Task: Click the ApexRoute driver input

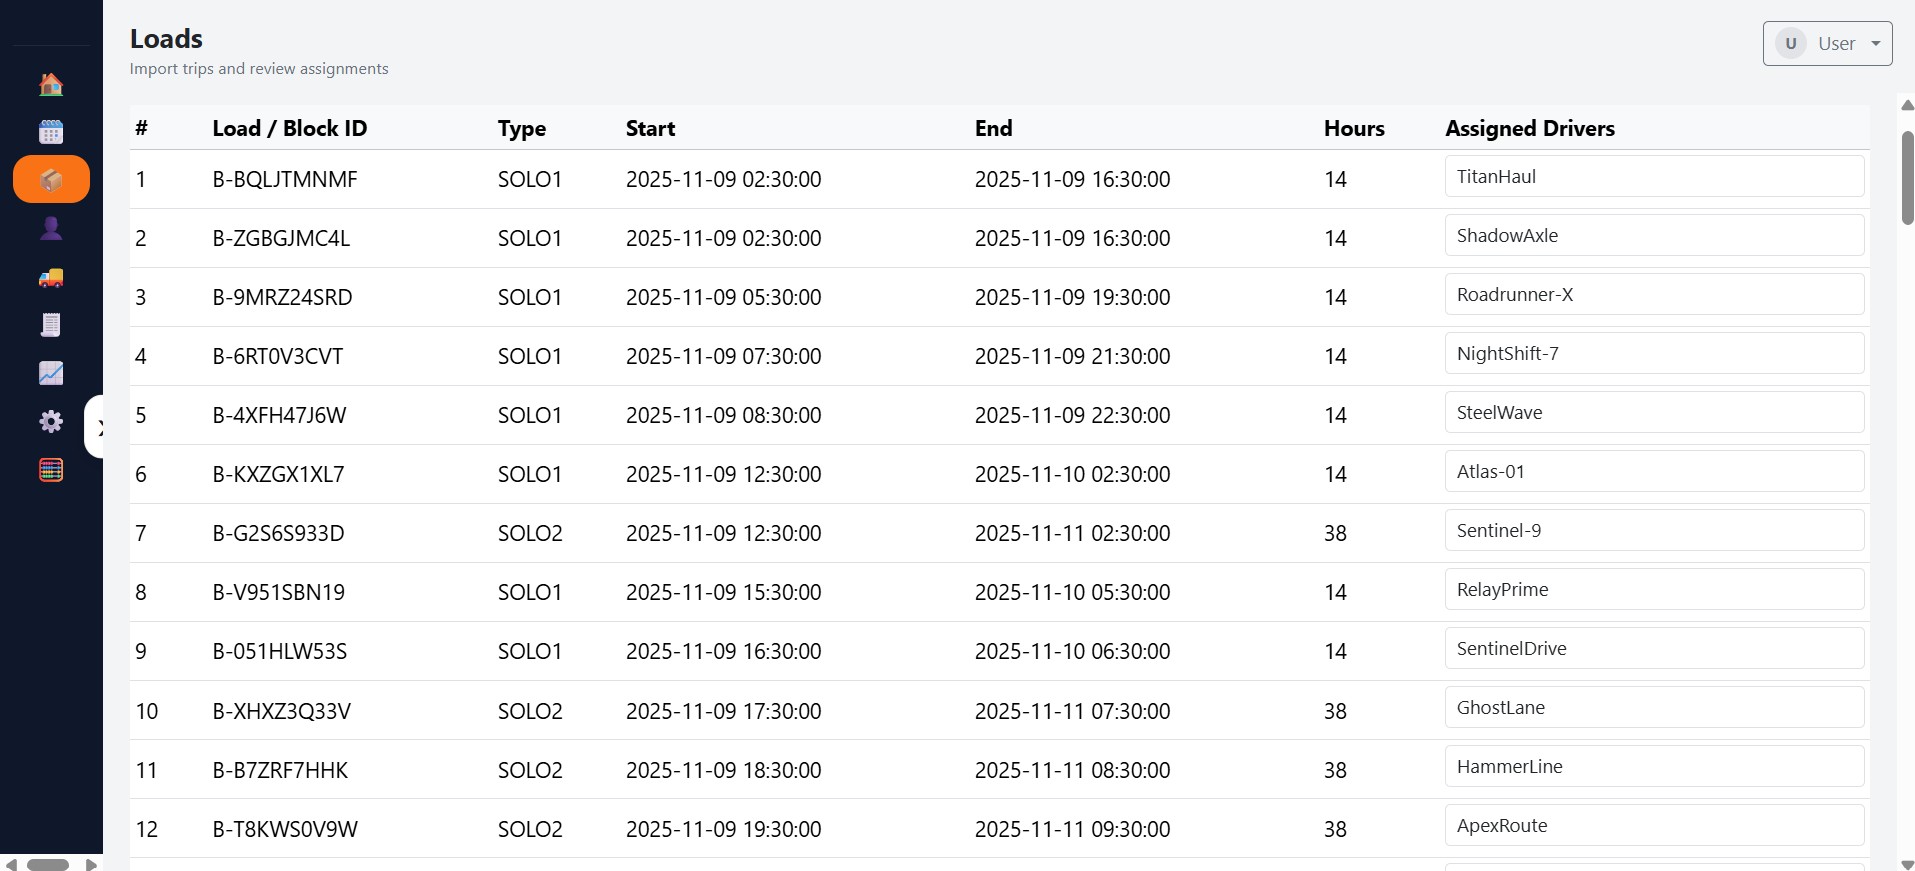Action: click(1654, 826)
